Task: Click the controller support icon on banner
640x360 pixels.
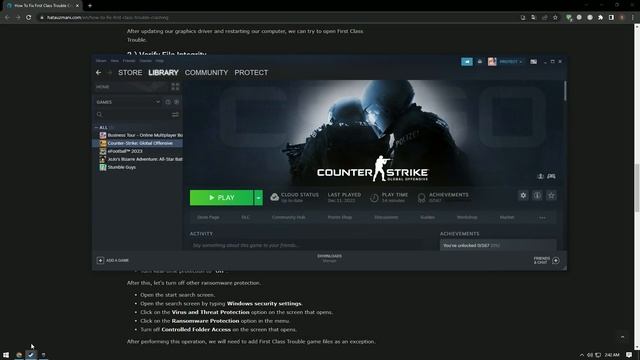Action: [551, 176]
